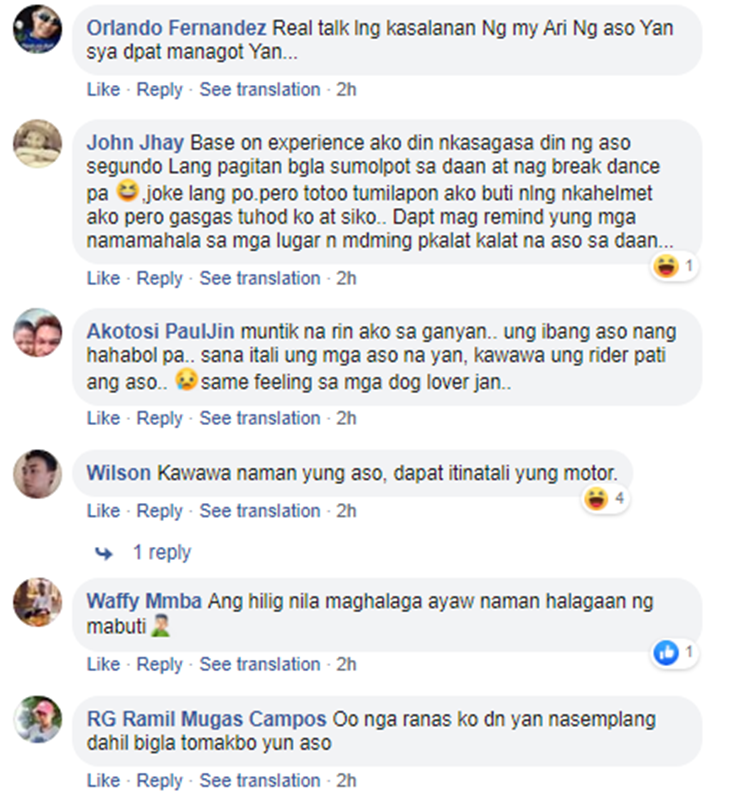The image size is (750, 799).
Task: Open Orlando Fernandez's profile picture
Action: coord(37,29)
